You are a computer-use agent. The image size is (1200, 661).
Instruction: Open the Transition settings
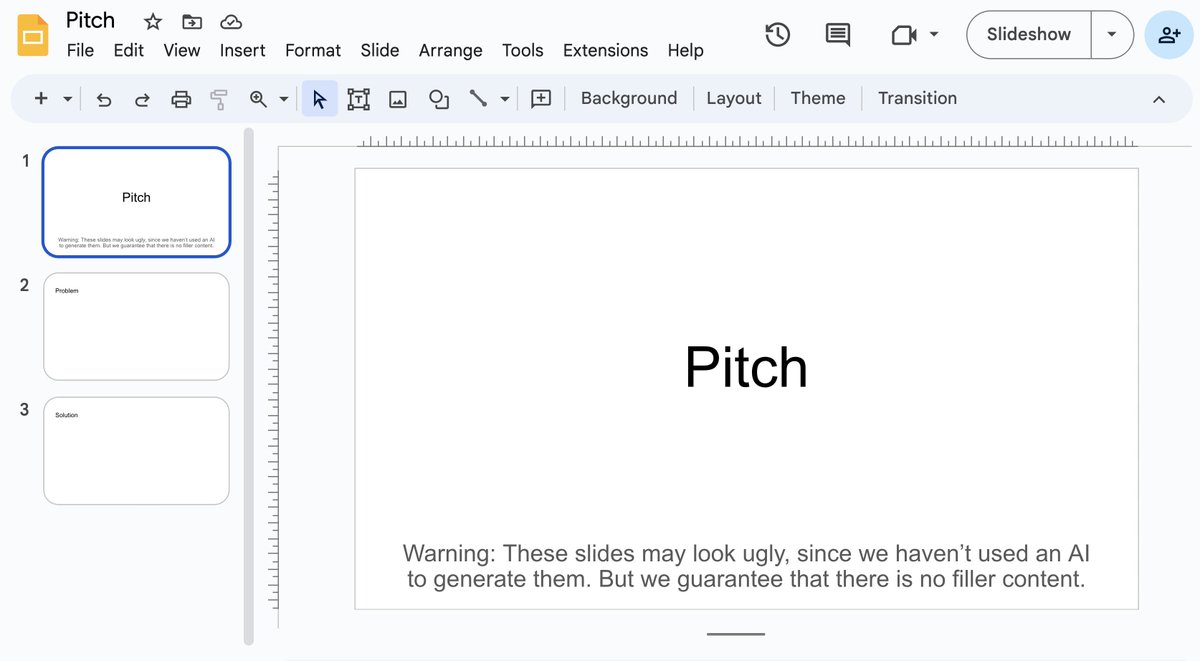click(x=917, y=98)
